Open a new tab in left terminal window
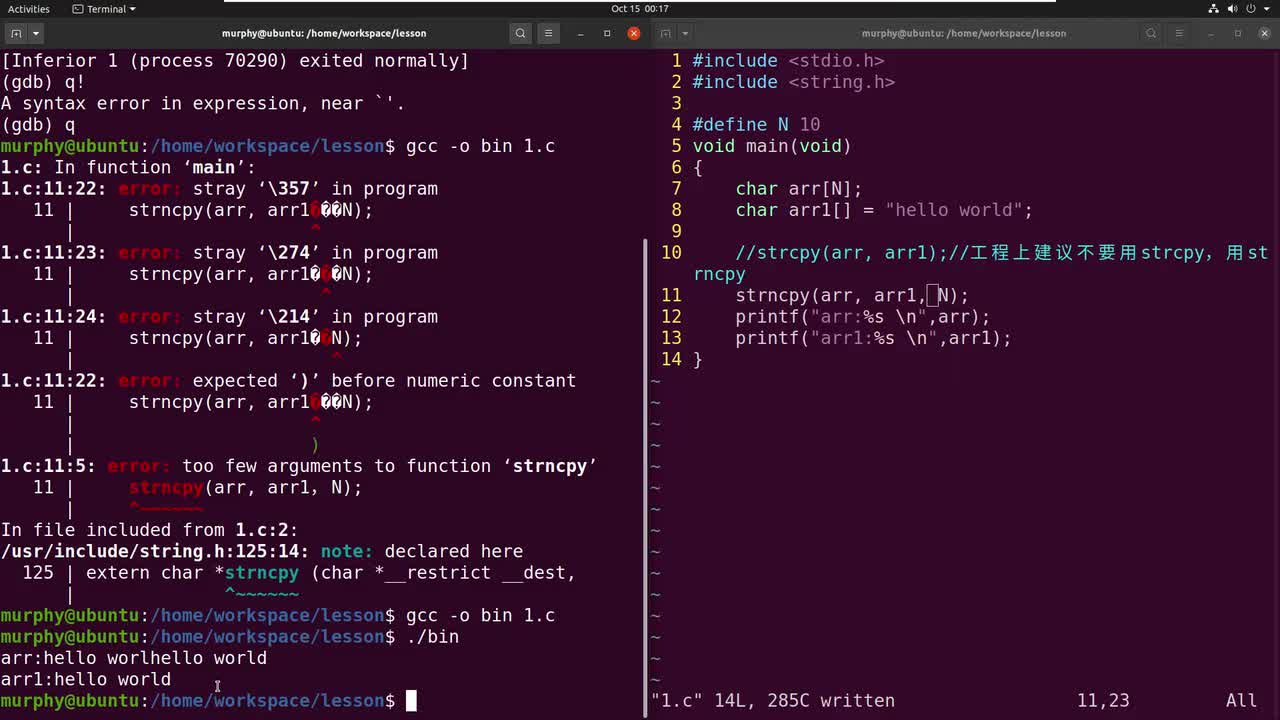The image size is (1280, 720). point(17,33)
